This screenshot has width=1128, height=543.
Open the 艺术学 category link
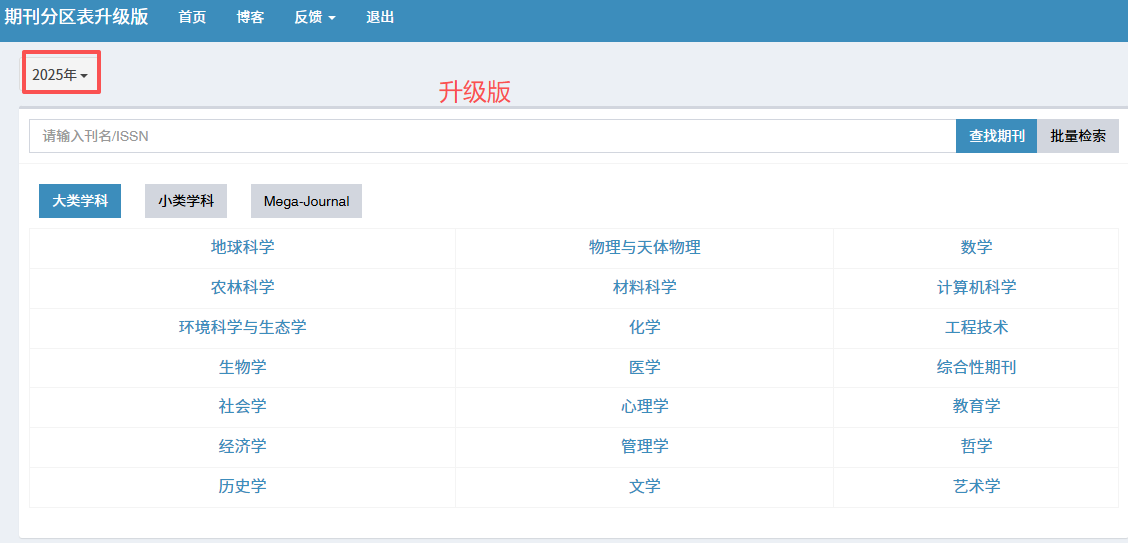coord(976,486)
